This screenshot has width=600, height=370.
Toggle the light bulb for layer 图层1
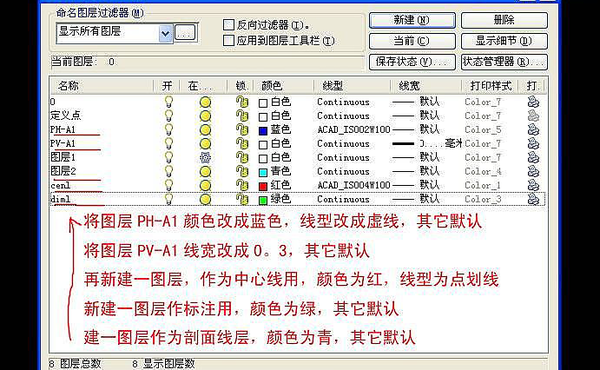tap(168, 158)
